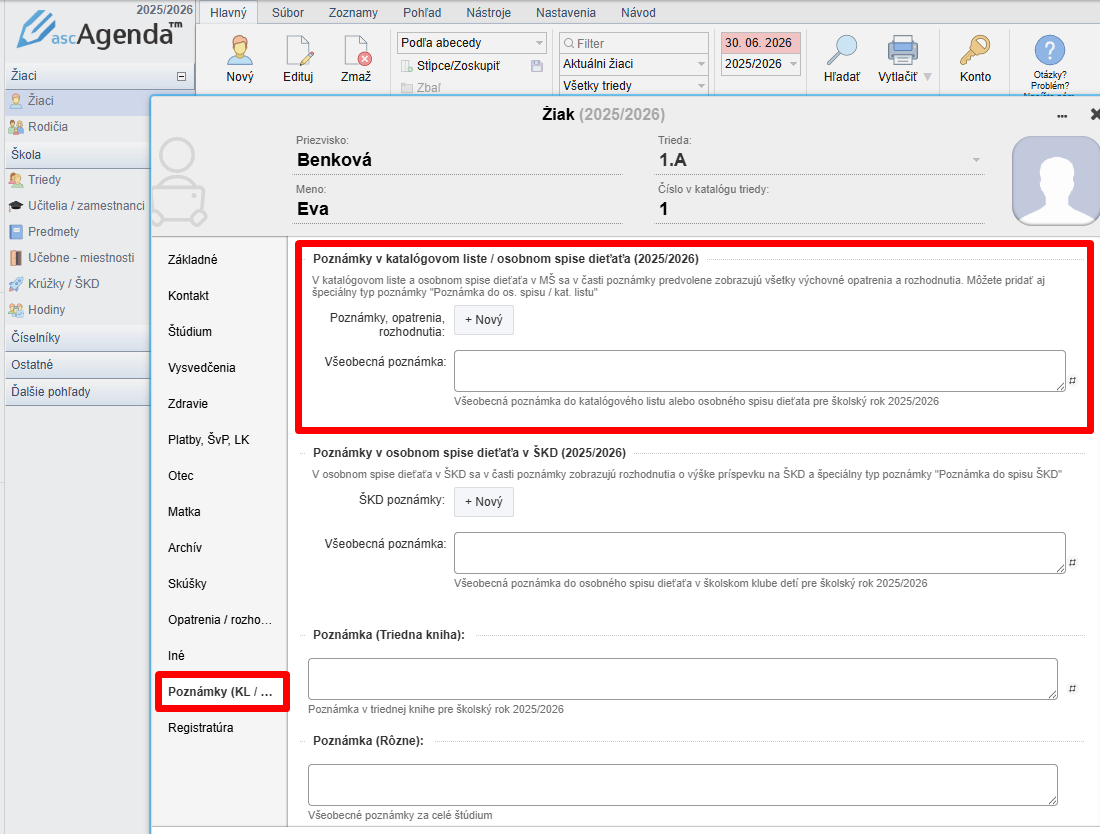This screenshot has height=834, width=1100.
Task: Click the student photo placeholder avatar
Action: click(x=1055, y=181)
